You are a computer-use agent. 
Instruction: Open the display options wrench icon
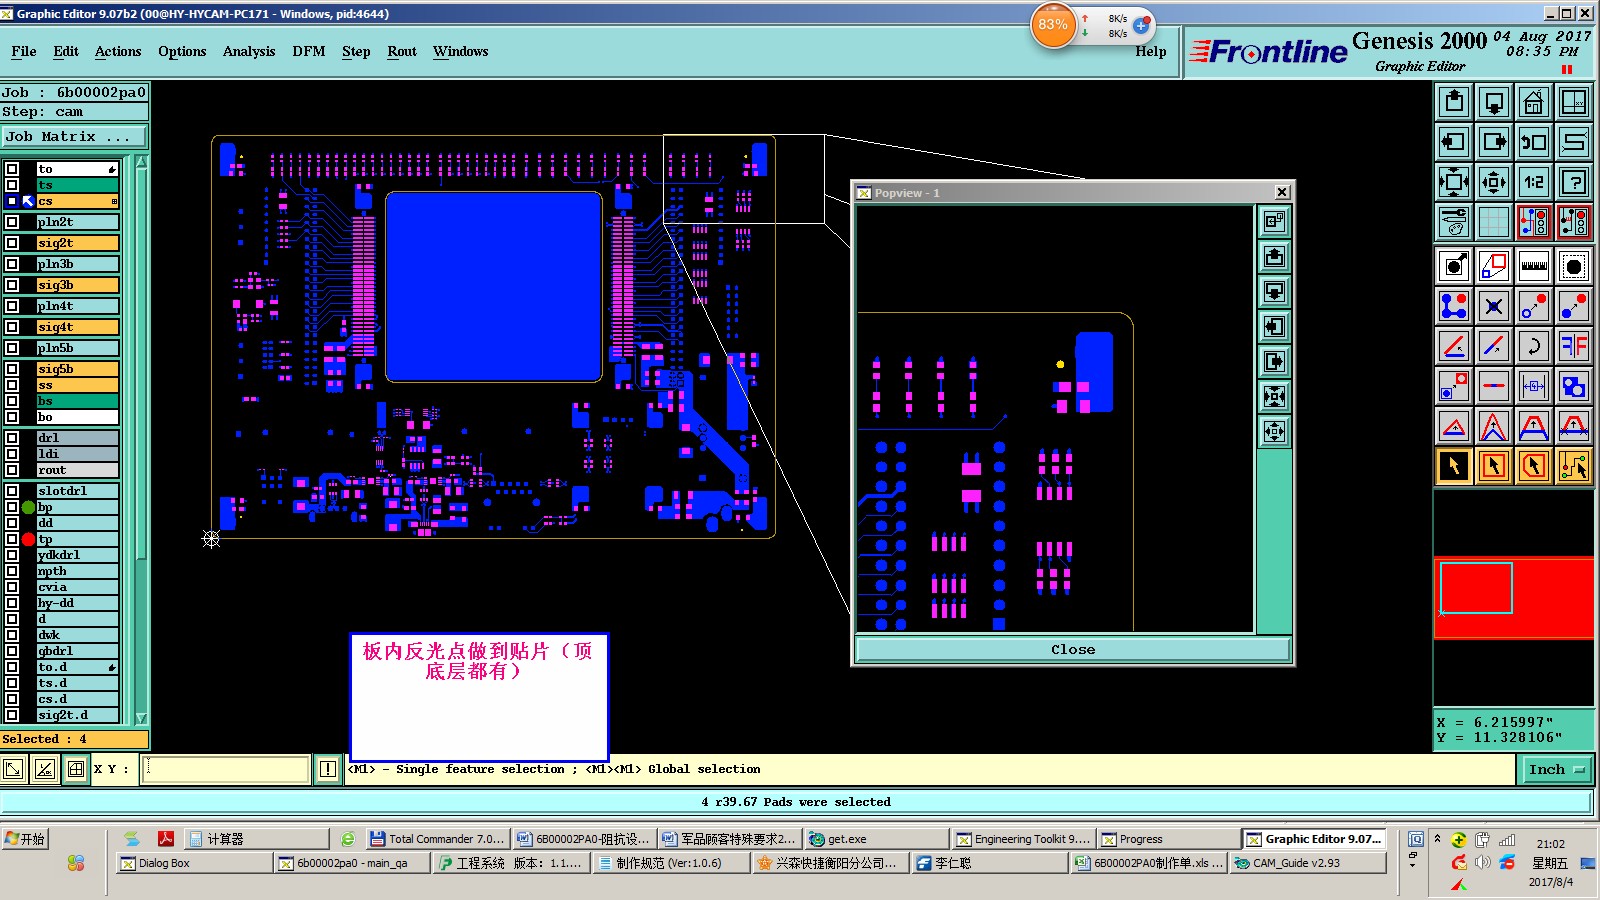[1454, 222]
